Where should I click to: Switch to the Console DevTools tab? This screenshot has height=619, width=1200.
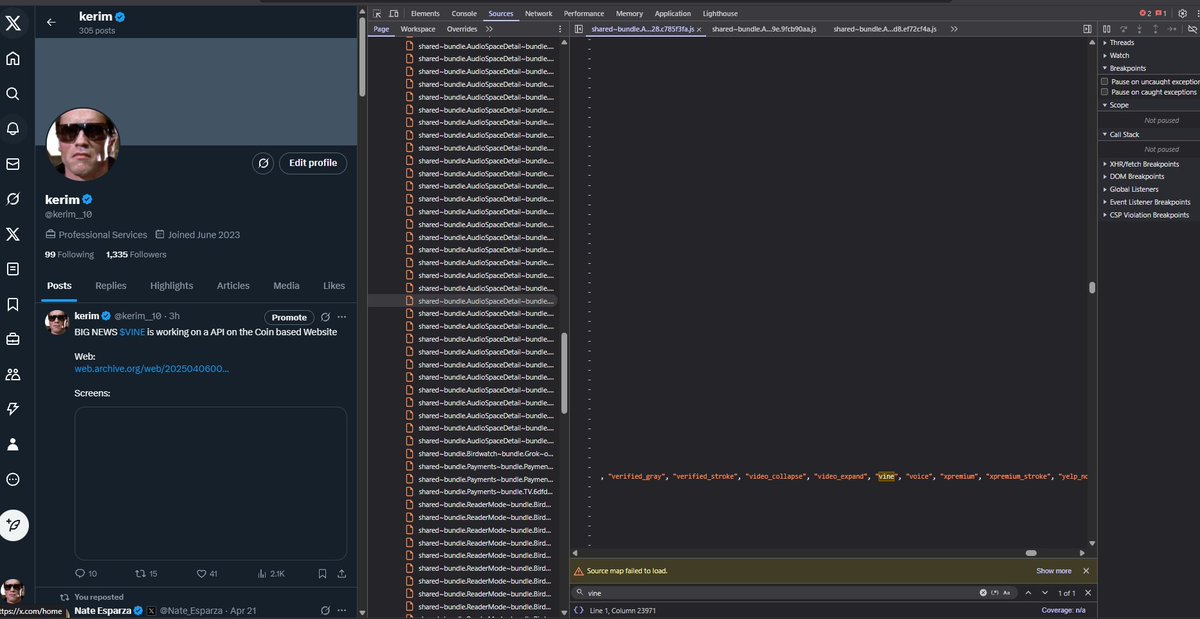[x=464, y=14]
